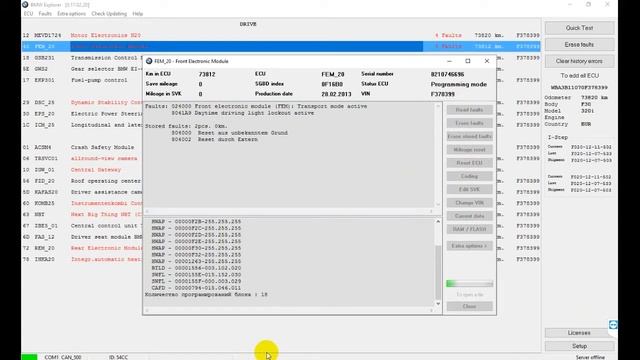The image size is (640, 360).
Task: Expand the Extra options > button
Action: click(x=469, y=246)
